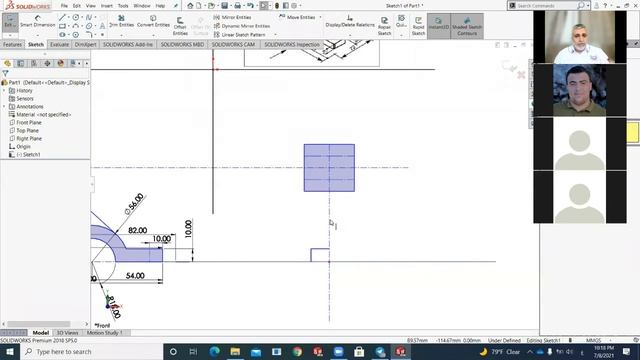Toggle Instant2D mode
640x360 pixels.
pos(439,26)
